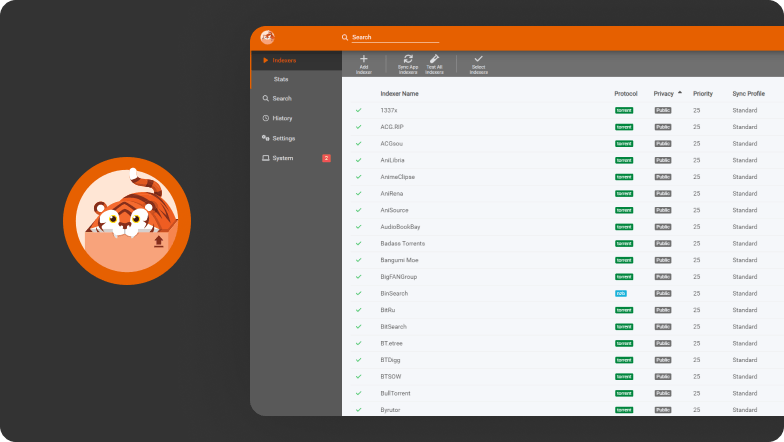Click the System notification badge showing 2

(x=326, y=158)
